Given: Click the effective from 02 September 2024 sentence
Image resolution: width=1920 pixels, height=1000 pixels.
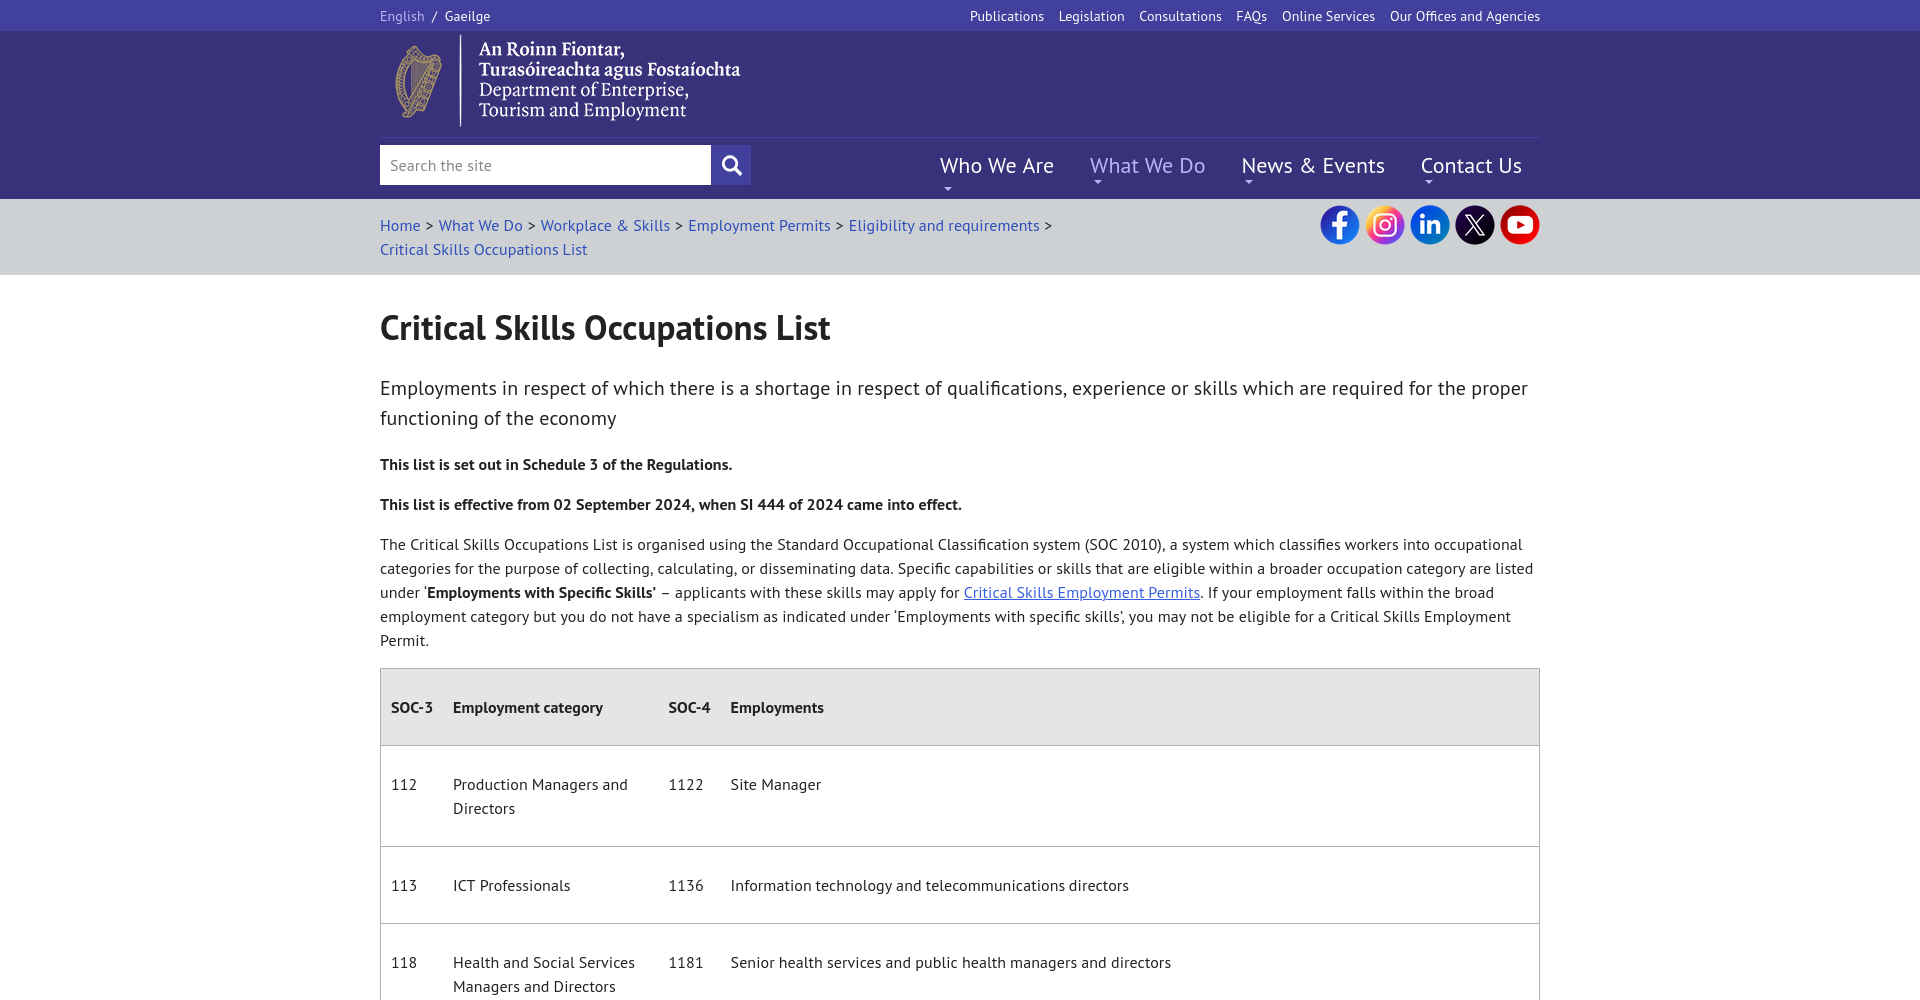Looking at the screenshot, I should (x=671, y=505).
